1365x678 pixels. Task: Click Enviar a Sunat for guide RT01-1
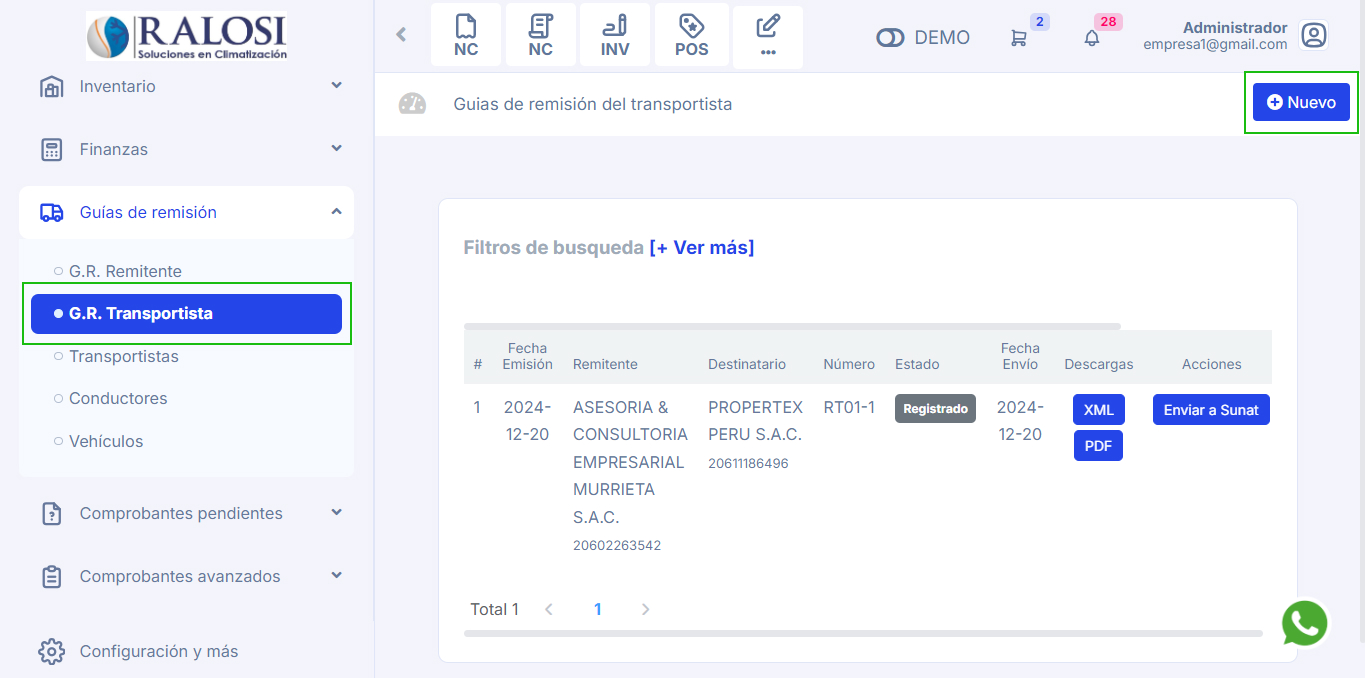(x=1211, y=409)
